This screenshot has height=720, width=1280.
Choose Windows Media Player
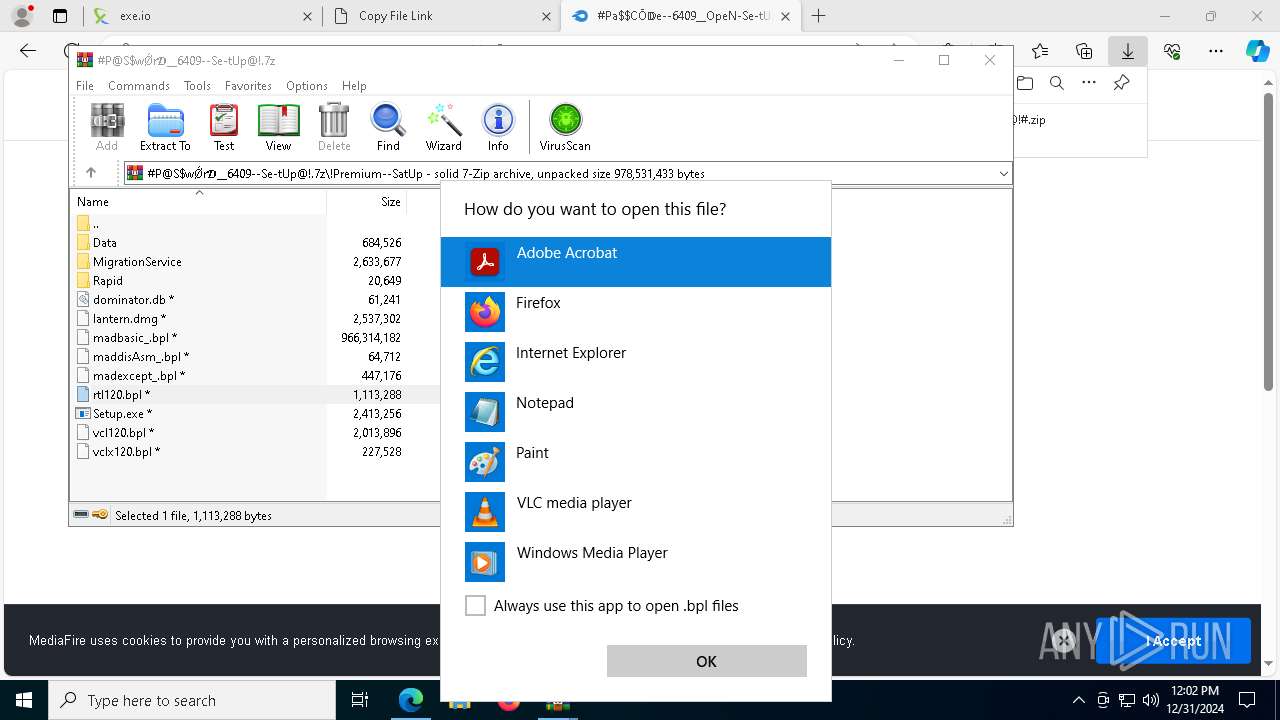[636, 562]
